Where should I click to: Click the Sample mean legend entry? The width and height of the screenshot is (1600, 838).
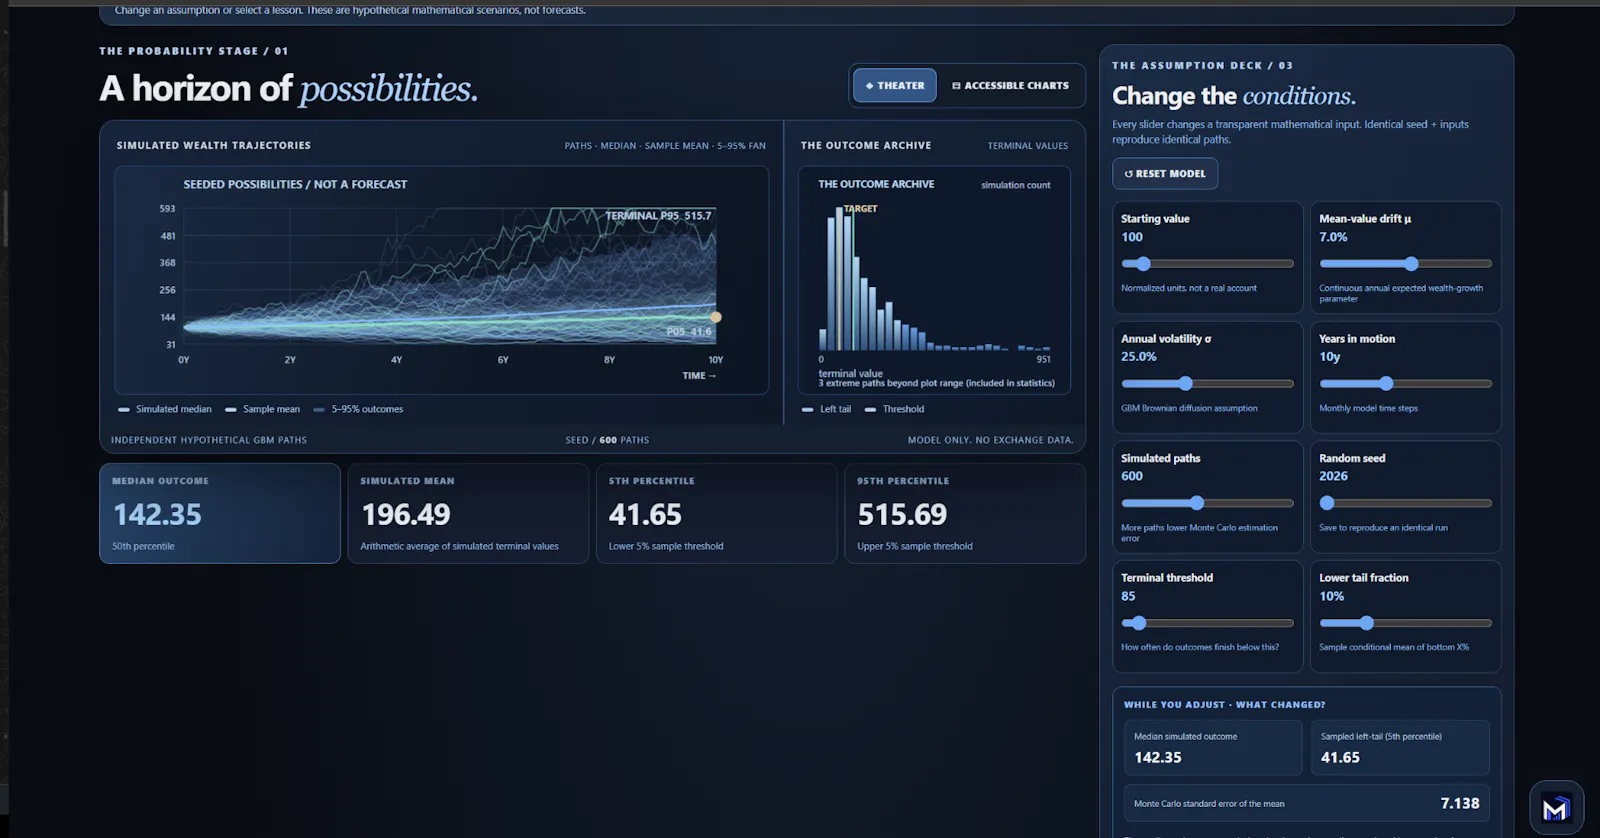[x=262, y=409]
